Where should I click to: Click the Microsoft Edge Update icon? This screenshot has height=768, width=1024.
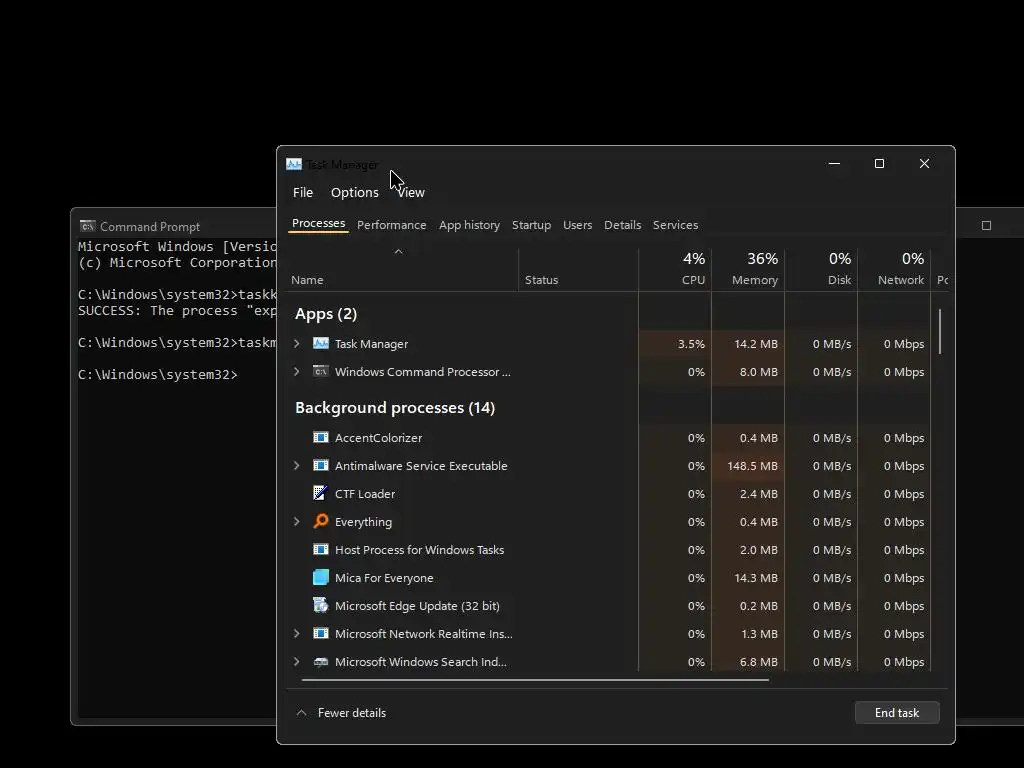321,605
